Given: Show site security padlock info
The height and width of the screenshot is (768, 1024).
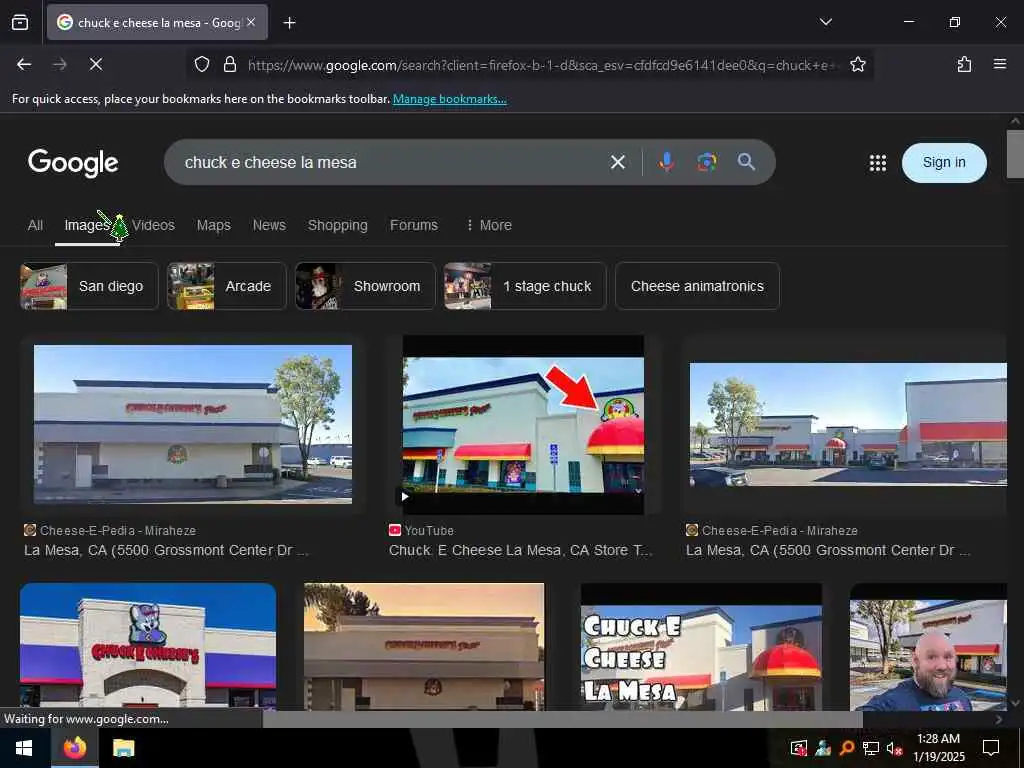Looking at the screenshot, I should [x=229, y=64].
